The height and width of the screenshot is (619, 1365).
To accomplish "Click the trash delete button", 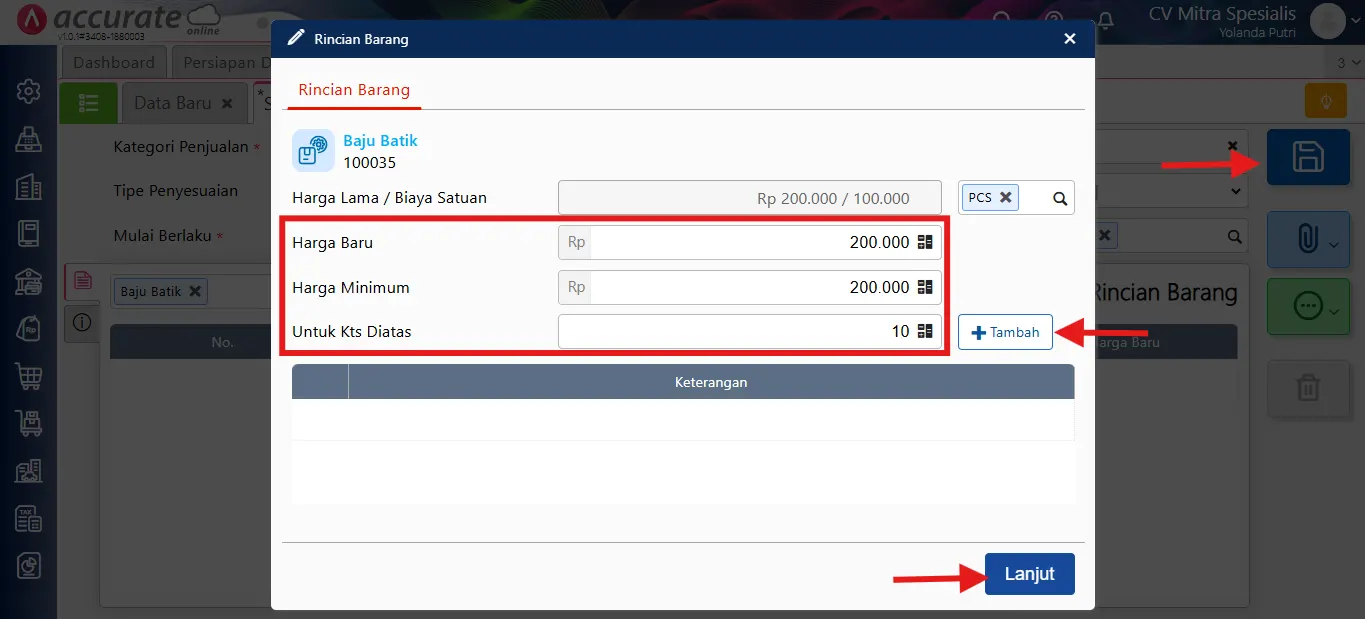I will tap(1308, 387).
